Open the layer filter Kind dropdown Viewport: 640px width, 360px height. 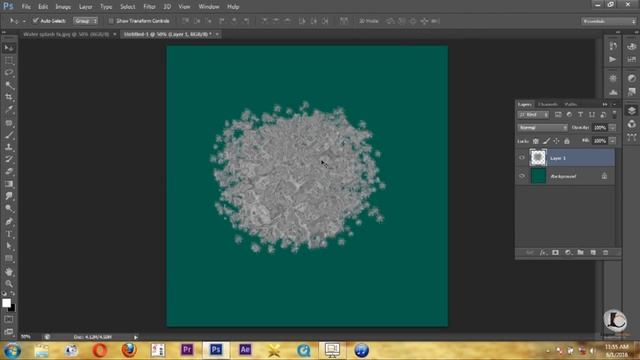533,115
